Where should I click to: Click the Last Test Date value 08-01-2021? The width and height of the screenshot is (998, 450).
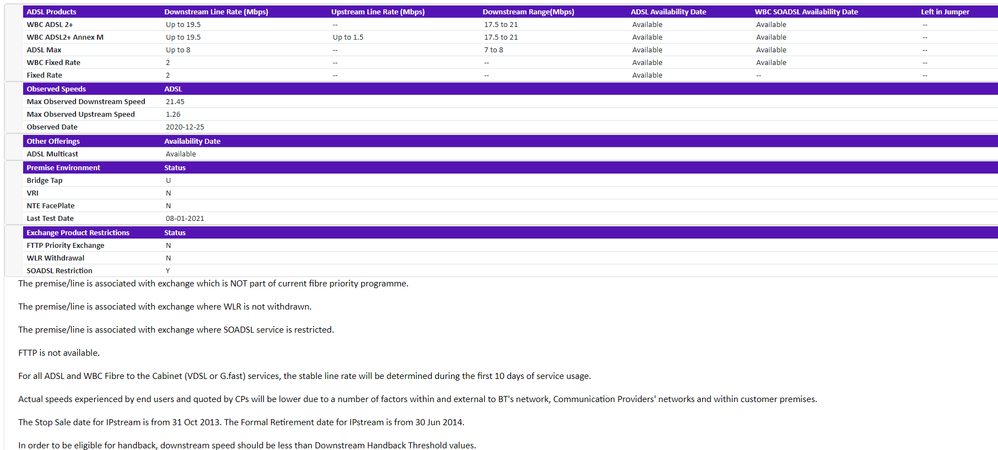(x=185, y=218)
